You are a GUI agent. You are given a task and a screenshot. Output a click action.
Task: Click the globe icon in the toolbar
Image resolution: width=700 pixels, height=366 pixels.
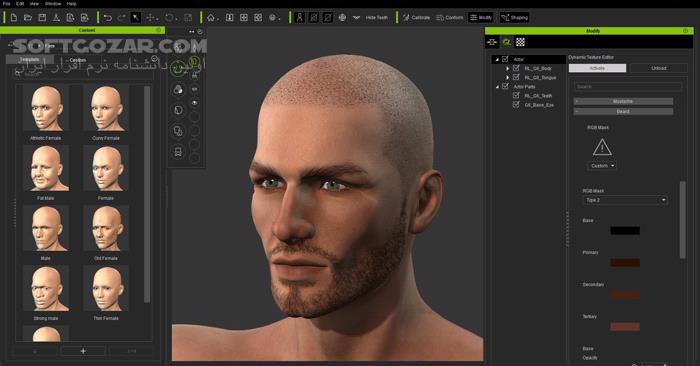pyautogui.click(x=342, y=18)
